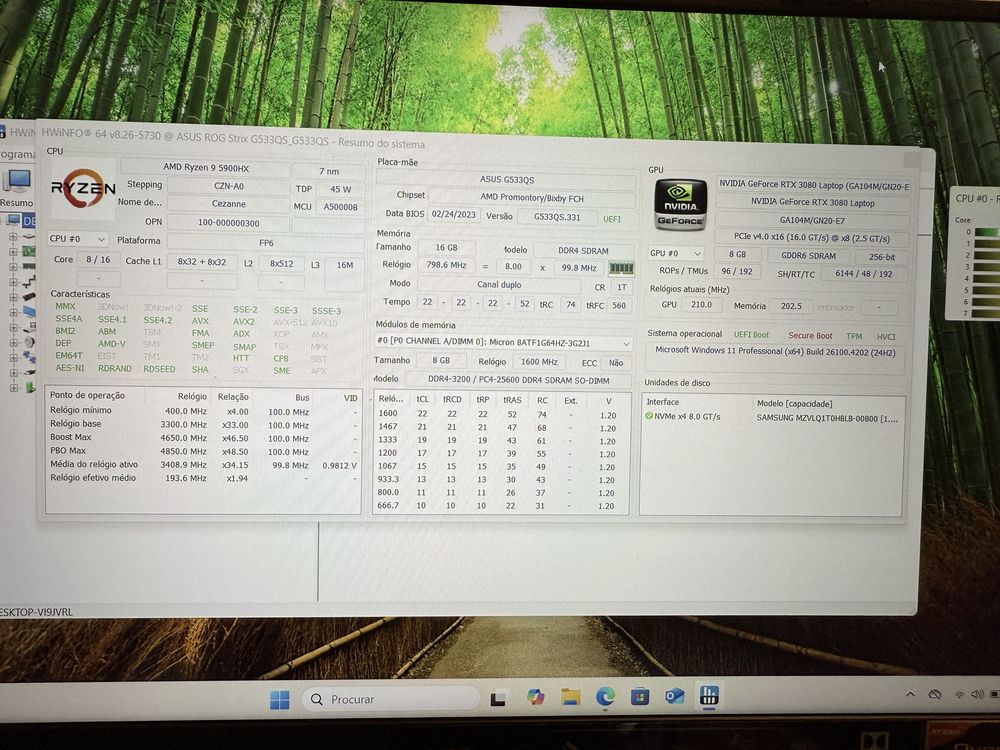Click the GDDR6 SDRAM memory type field

(809, 256)
